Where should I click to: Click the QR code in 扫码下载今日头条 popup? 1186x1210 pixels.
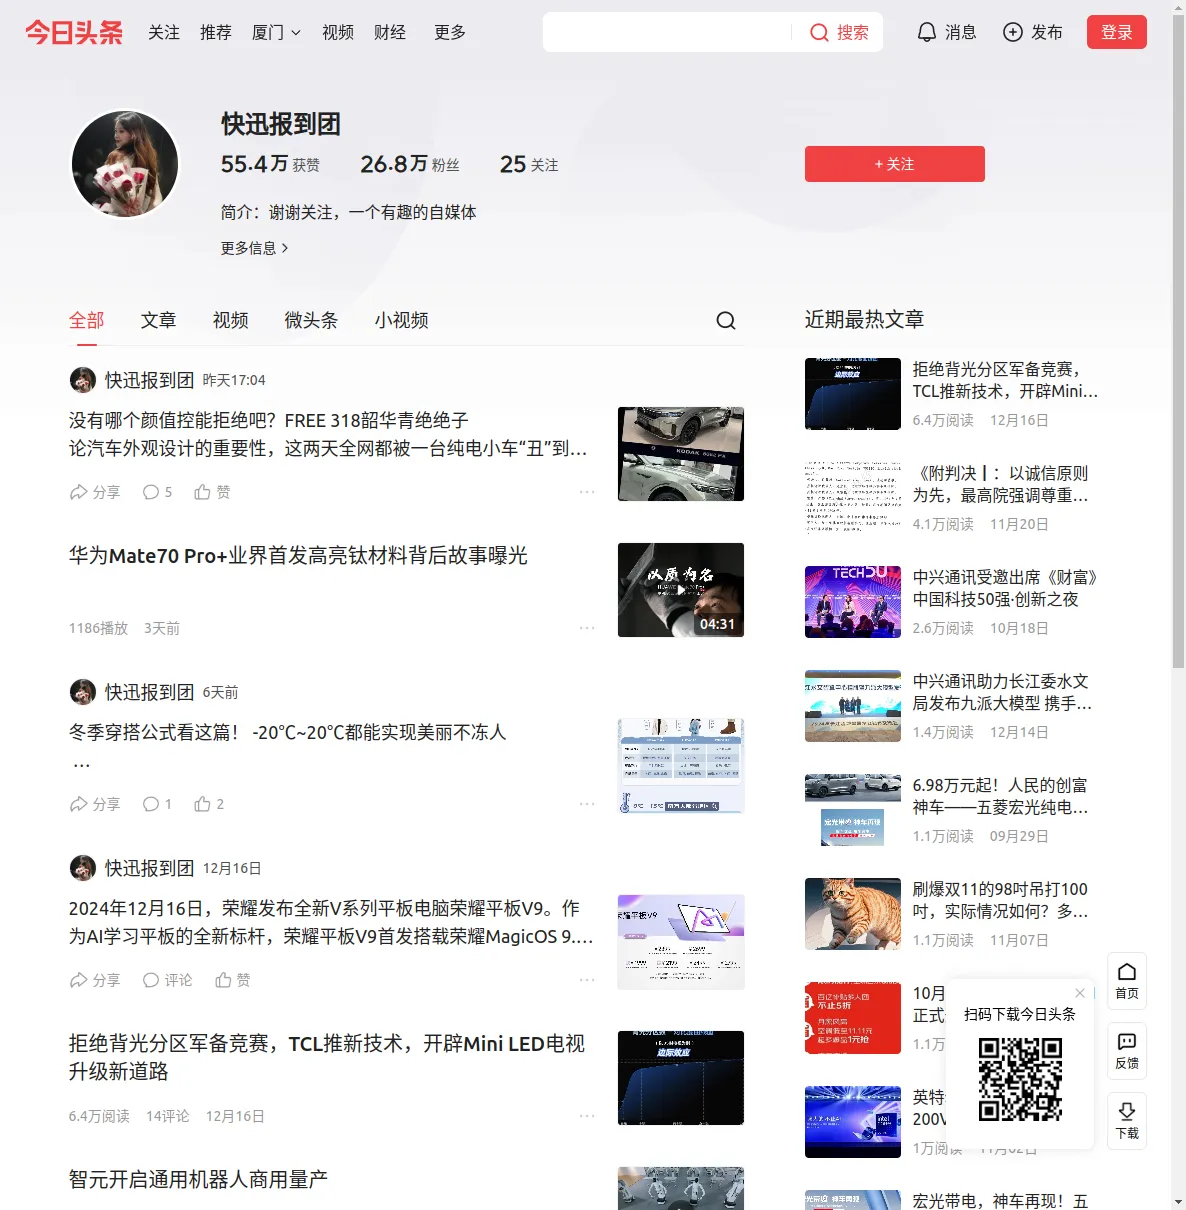point(1020,1079)
